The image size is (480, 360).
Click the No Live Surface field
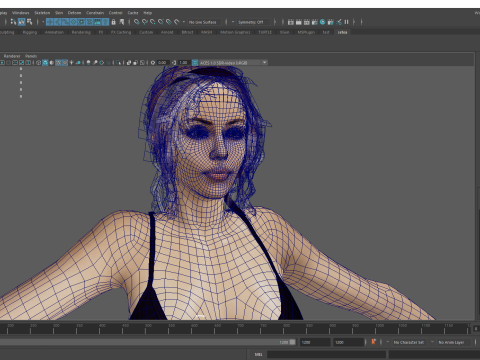[204, 22]
